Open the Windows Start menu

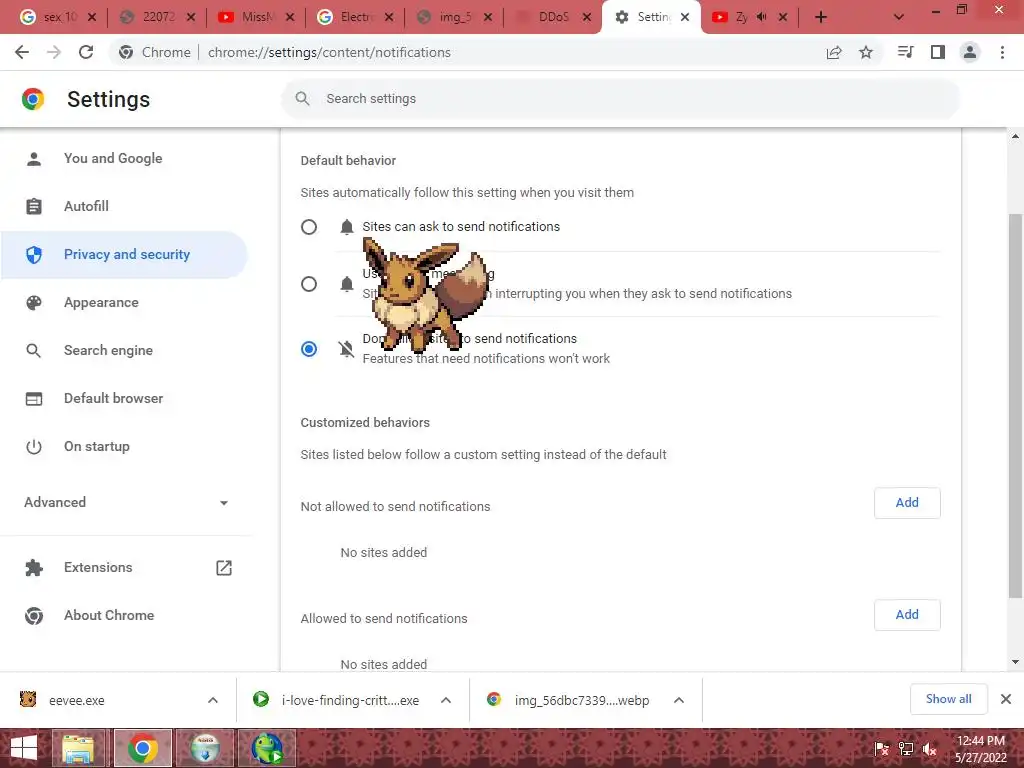pyautogui.click(x=24, y=748)
